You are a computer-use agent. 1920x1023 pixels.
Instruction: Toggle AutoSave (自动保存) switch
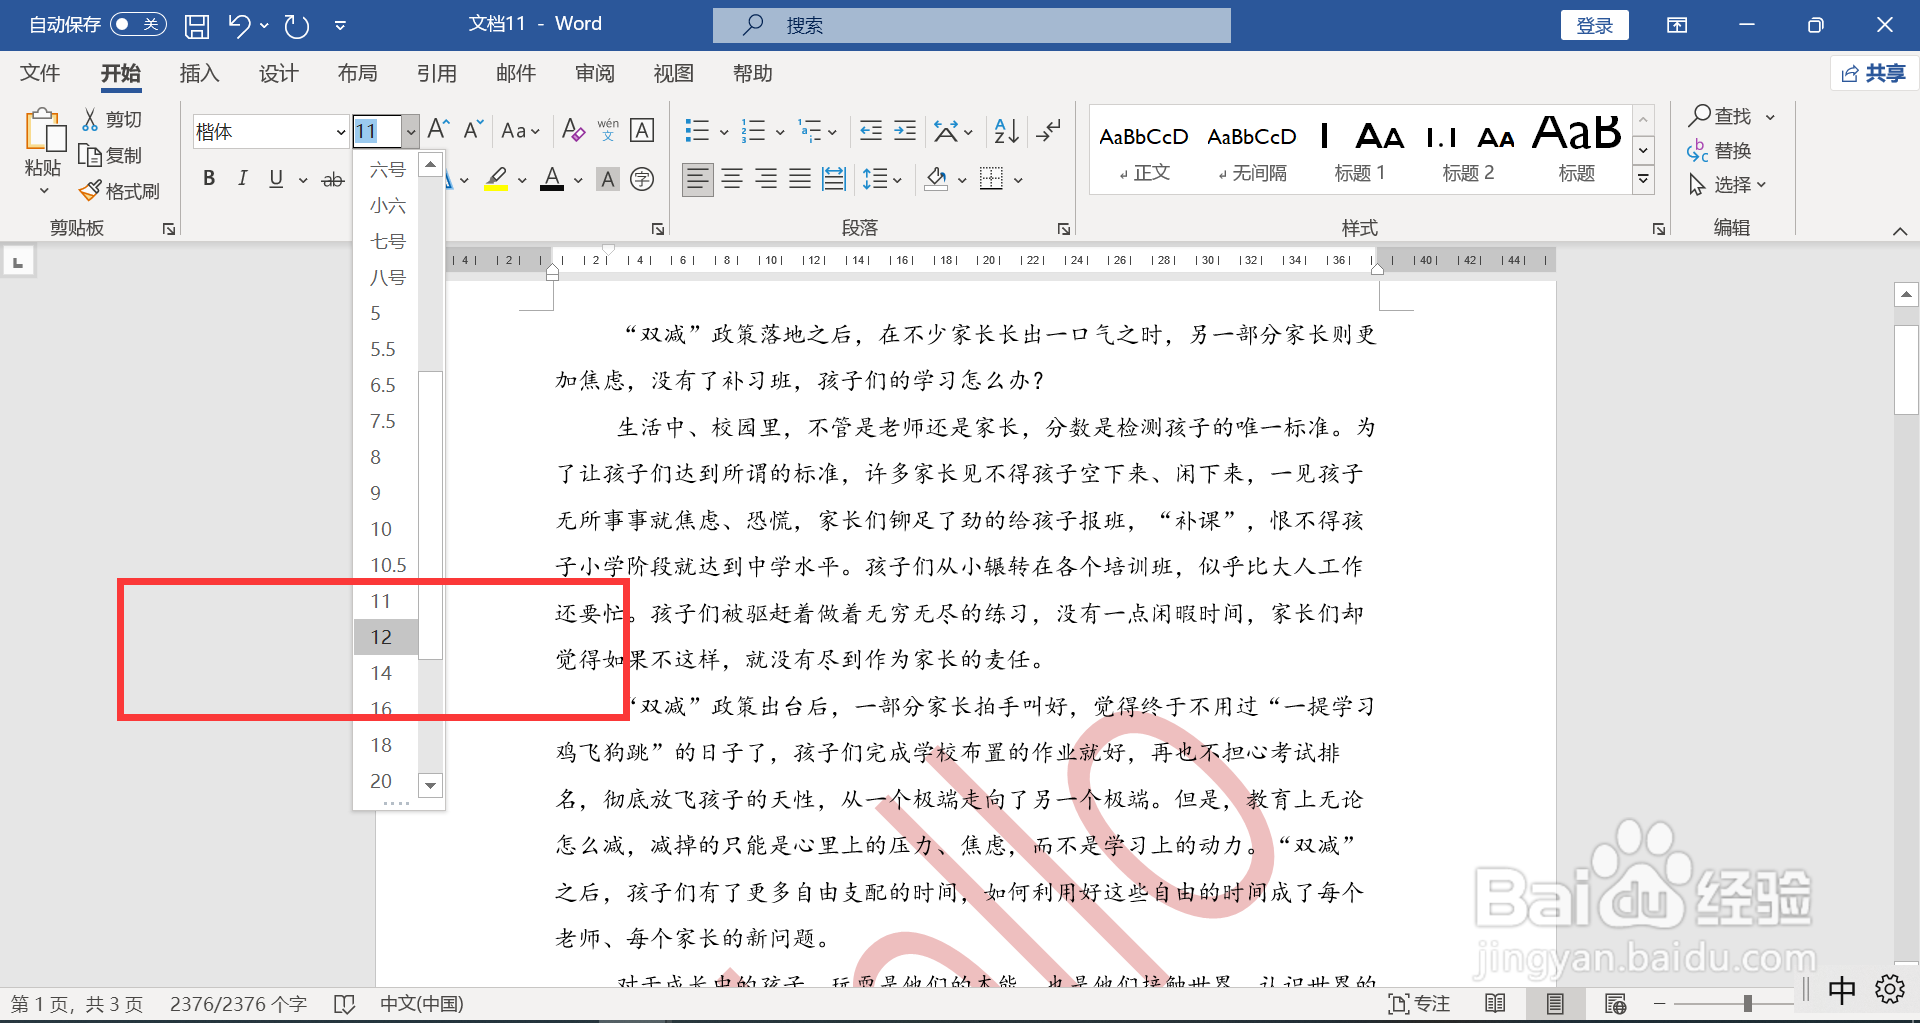click(x=138, y=24)
